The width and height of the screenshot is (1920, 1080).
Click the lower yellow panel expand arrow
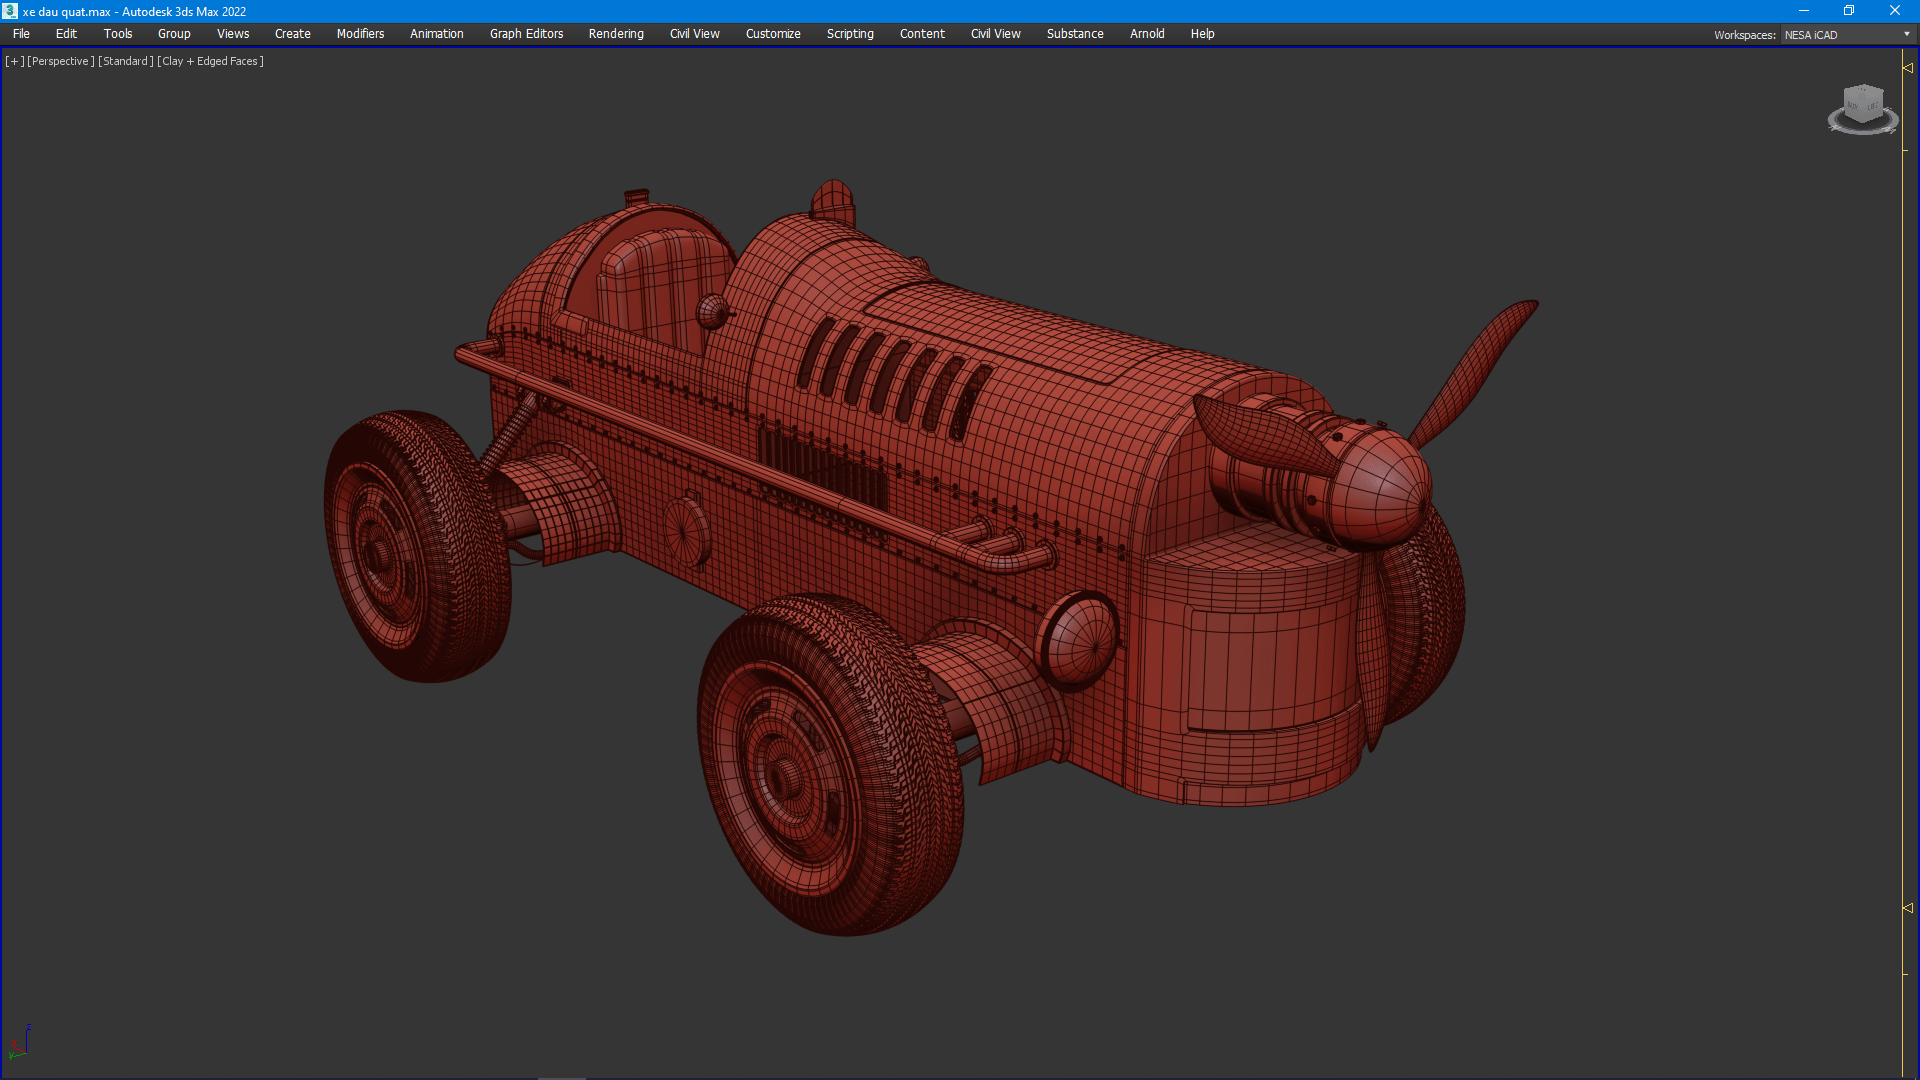click(x=1908, y=908)
